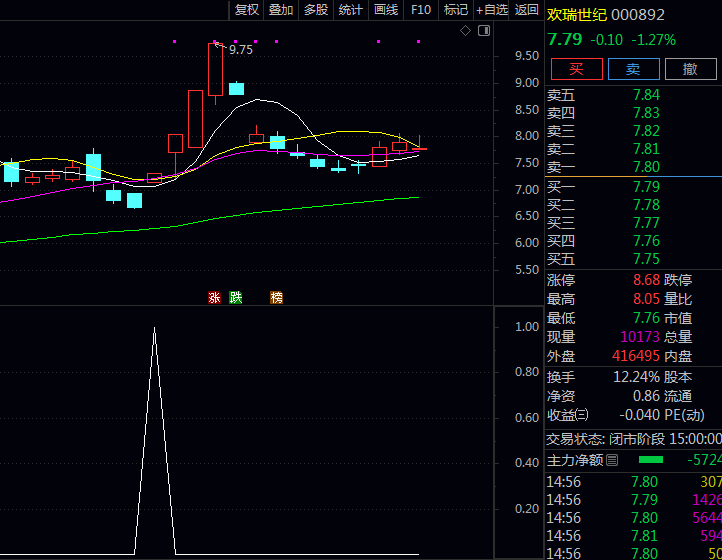Toggle the panel layout icon beside the diamond
722x560 pixels.
[x=484, y=31]
